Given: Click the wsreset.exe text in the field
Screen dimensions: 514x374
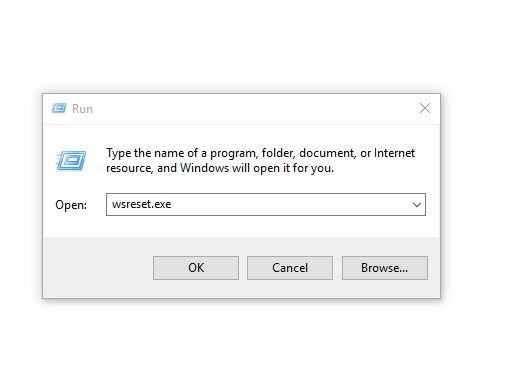Looking at the screenshot, I should pyautogui.click(x=142, y=204).
